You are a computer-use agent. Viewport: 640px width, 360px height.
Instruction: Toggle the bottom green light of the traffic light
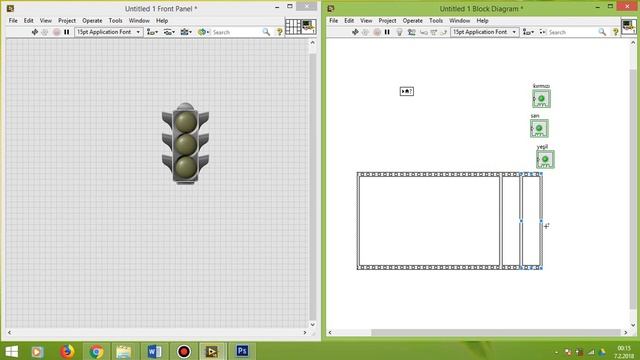click(x=186, y=167)
